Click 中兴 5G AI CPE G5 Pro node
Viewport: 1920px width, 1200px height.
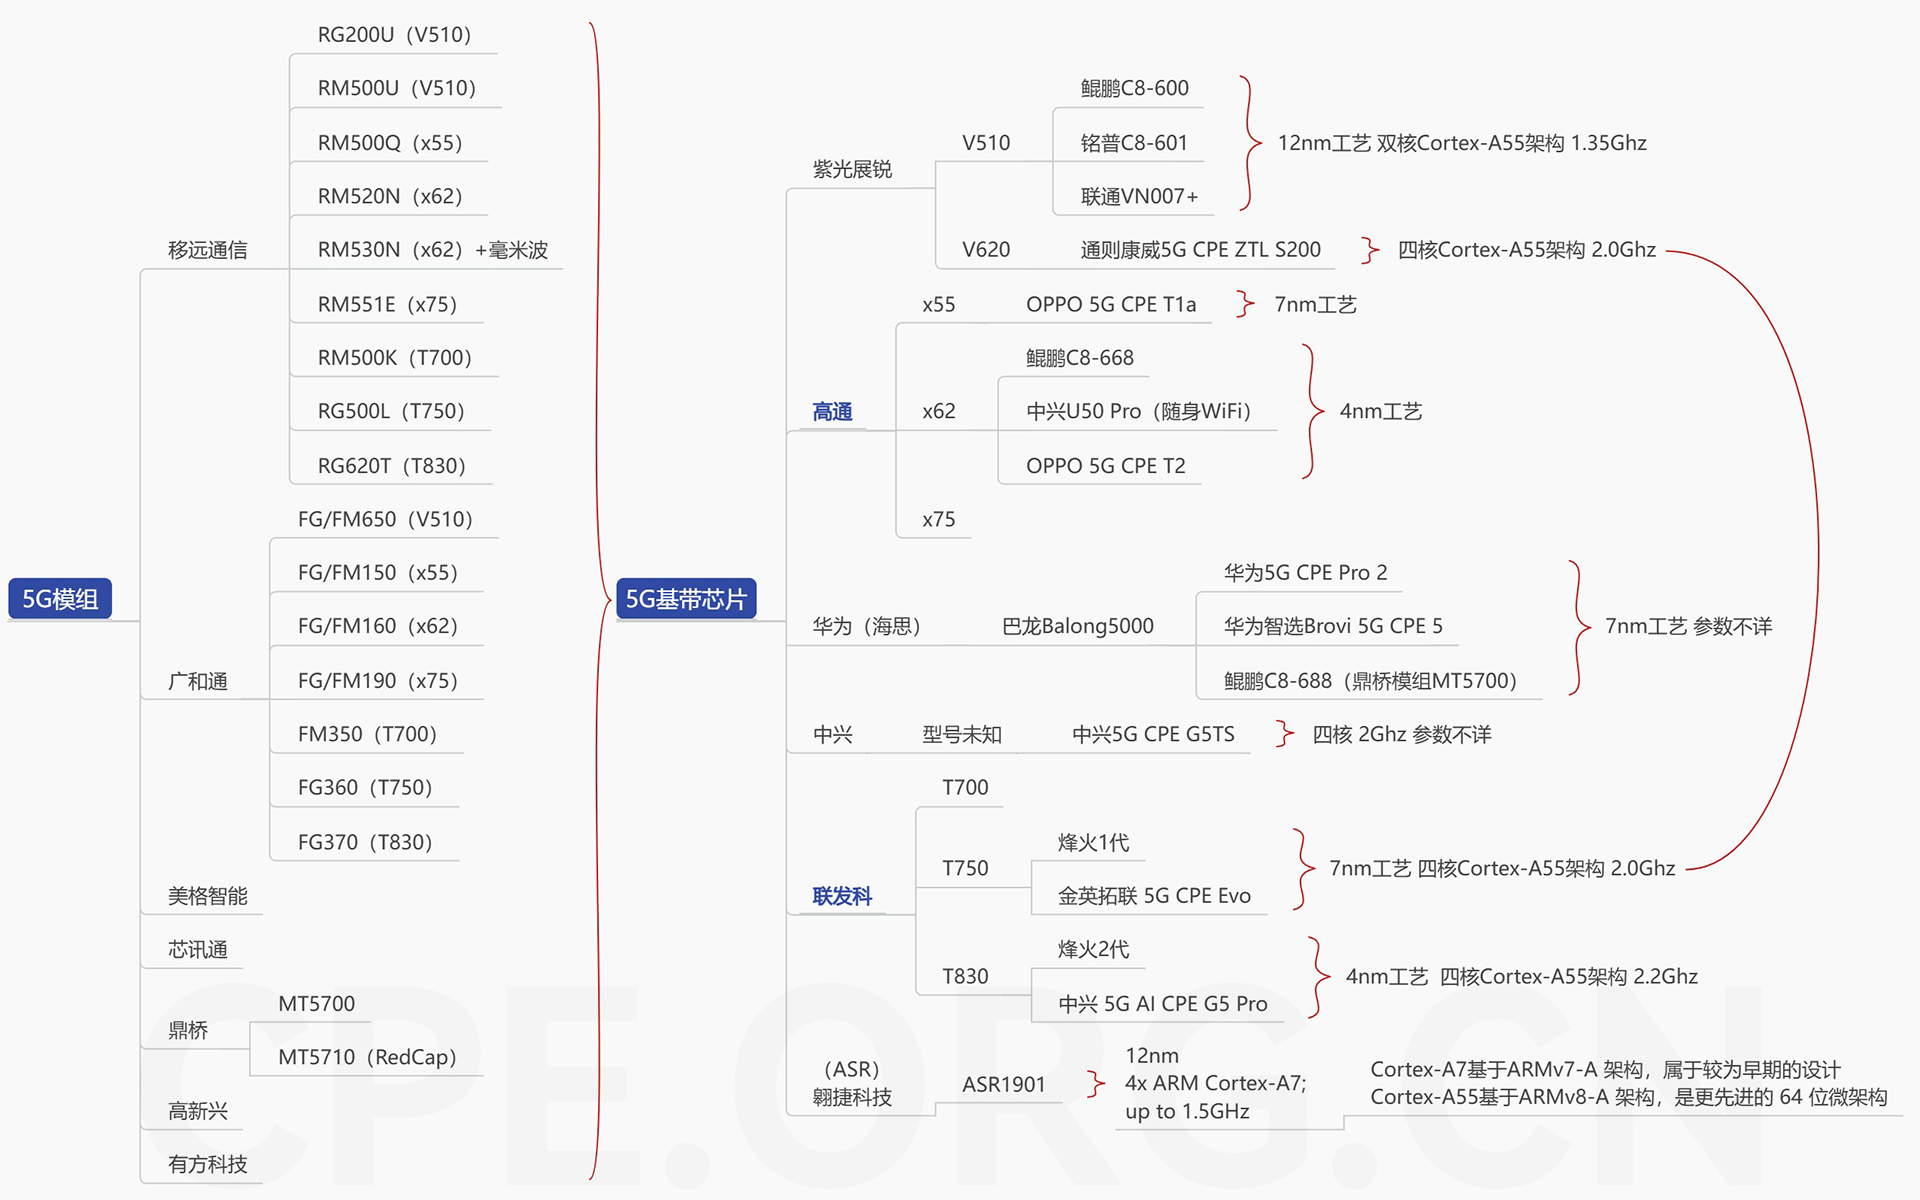(1162, 1004)
